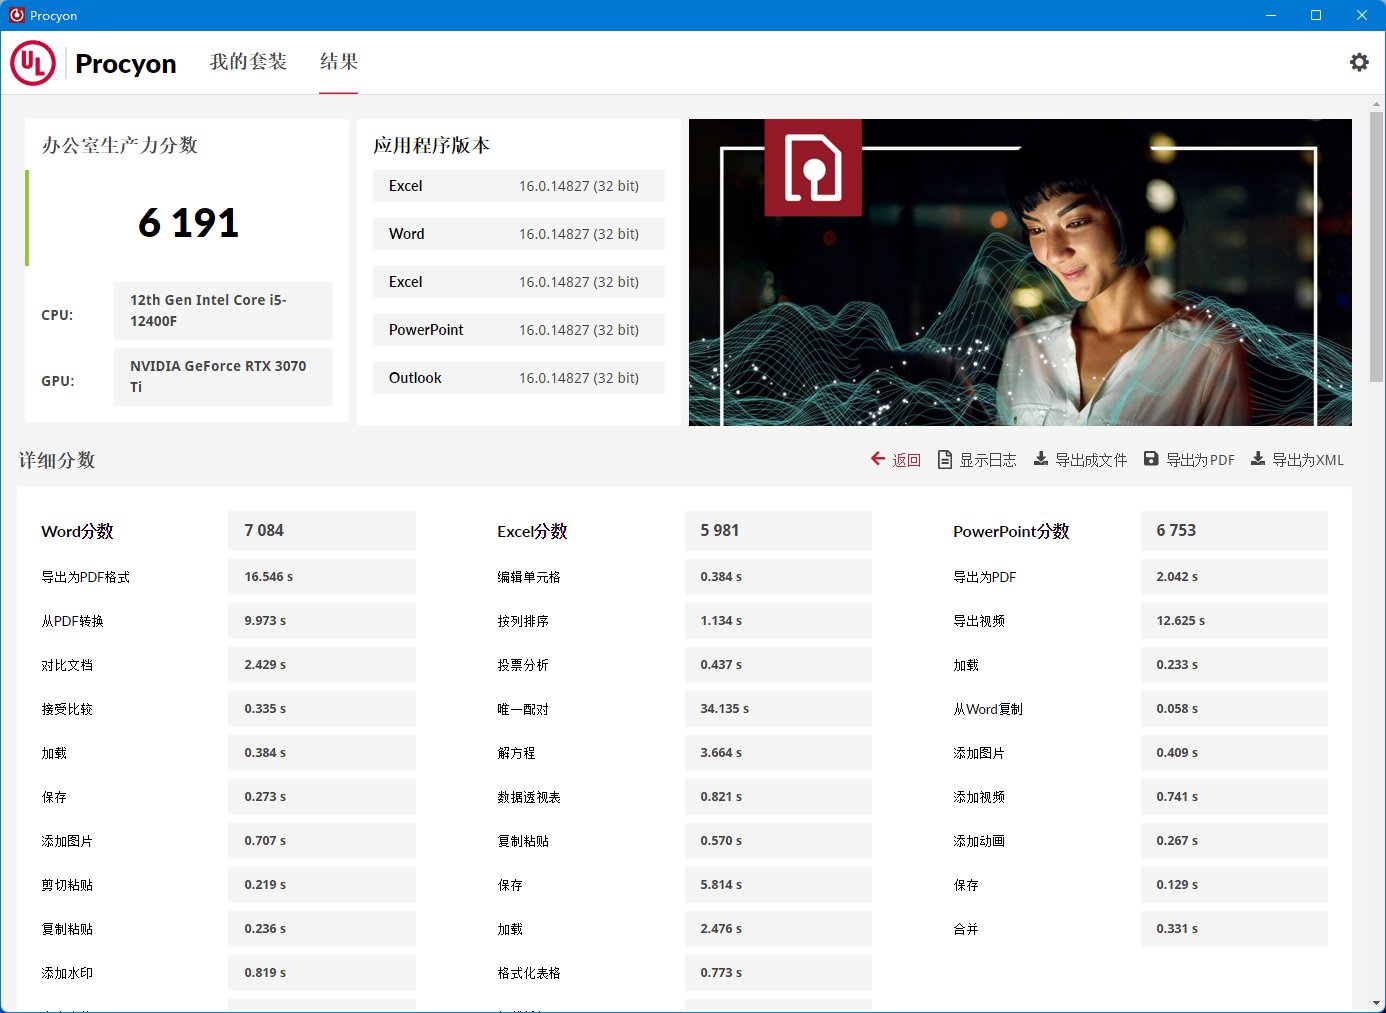Click the 数据透视表 label

click(529, 797)
